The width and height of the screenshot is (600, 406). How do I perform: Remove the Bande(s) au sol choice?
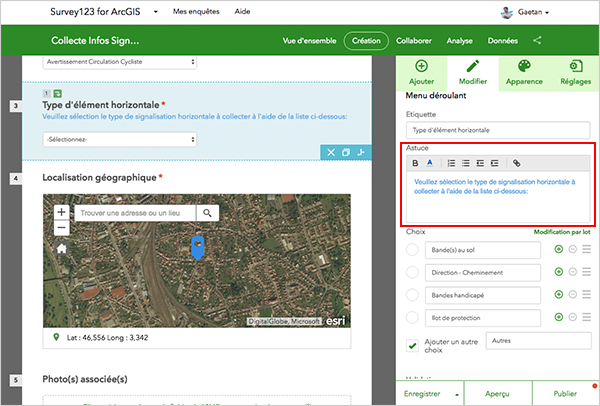click(572, 249)
